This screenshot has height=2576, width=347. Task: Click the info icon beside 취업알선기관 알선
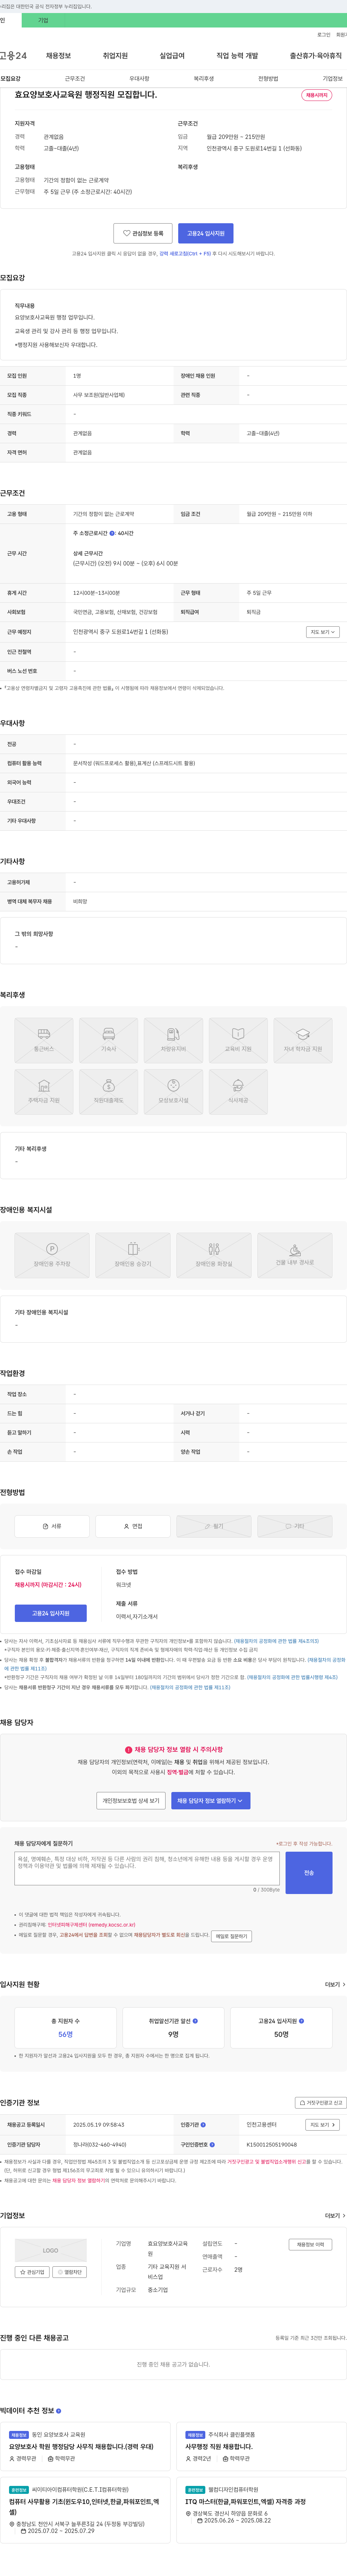(x=195, y=2021)
